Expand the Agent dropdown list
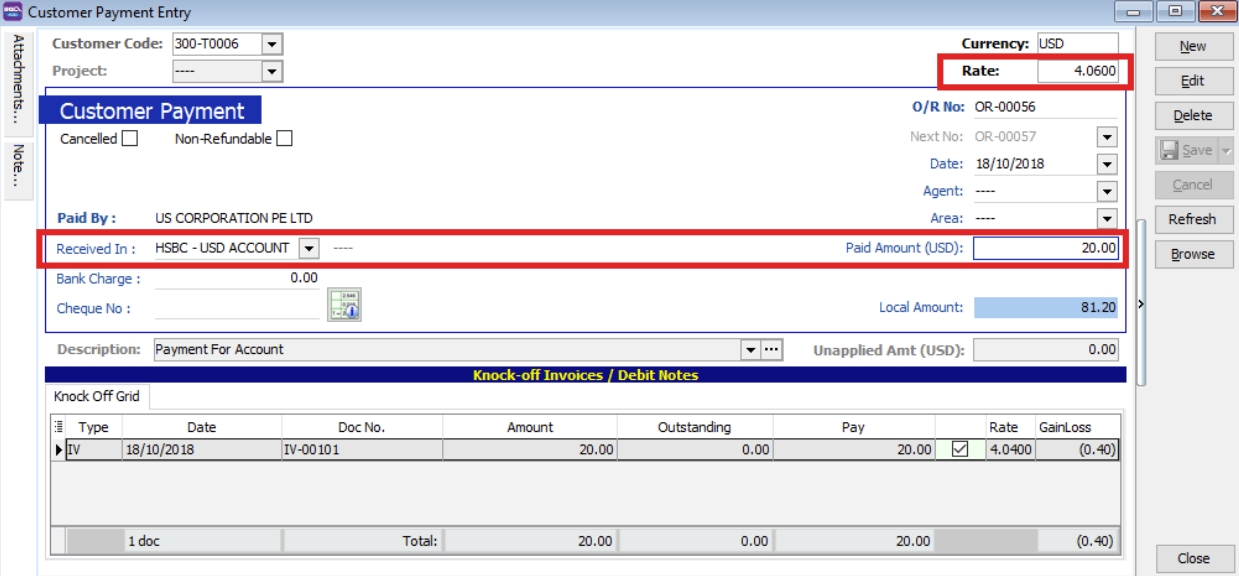 point(1107,191)
